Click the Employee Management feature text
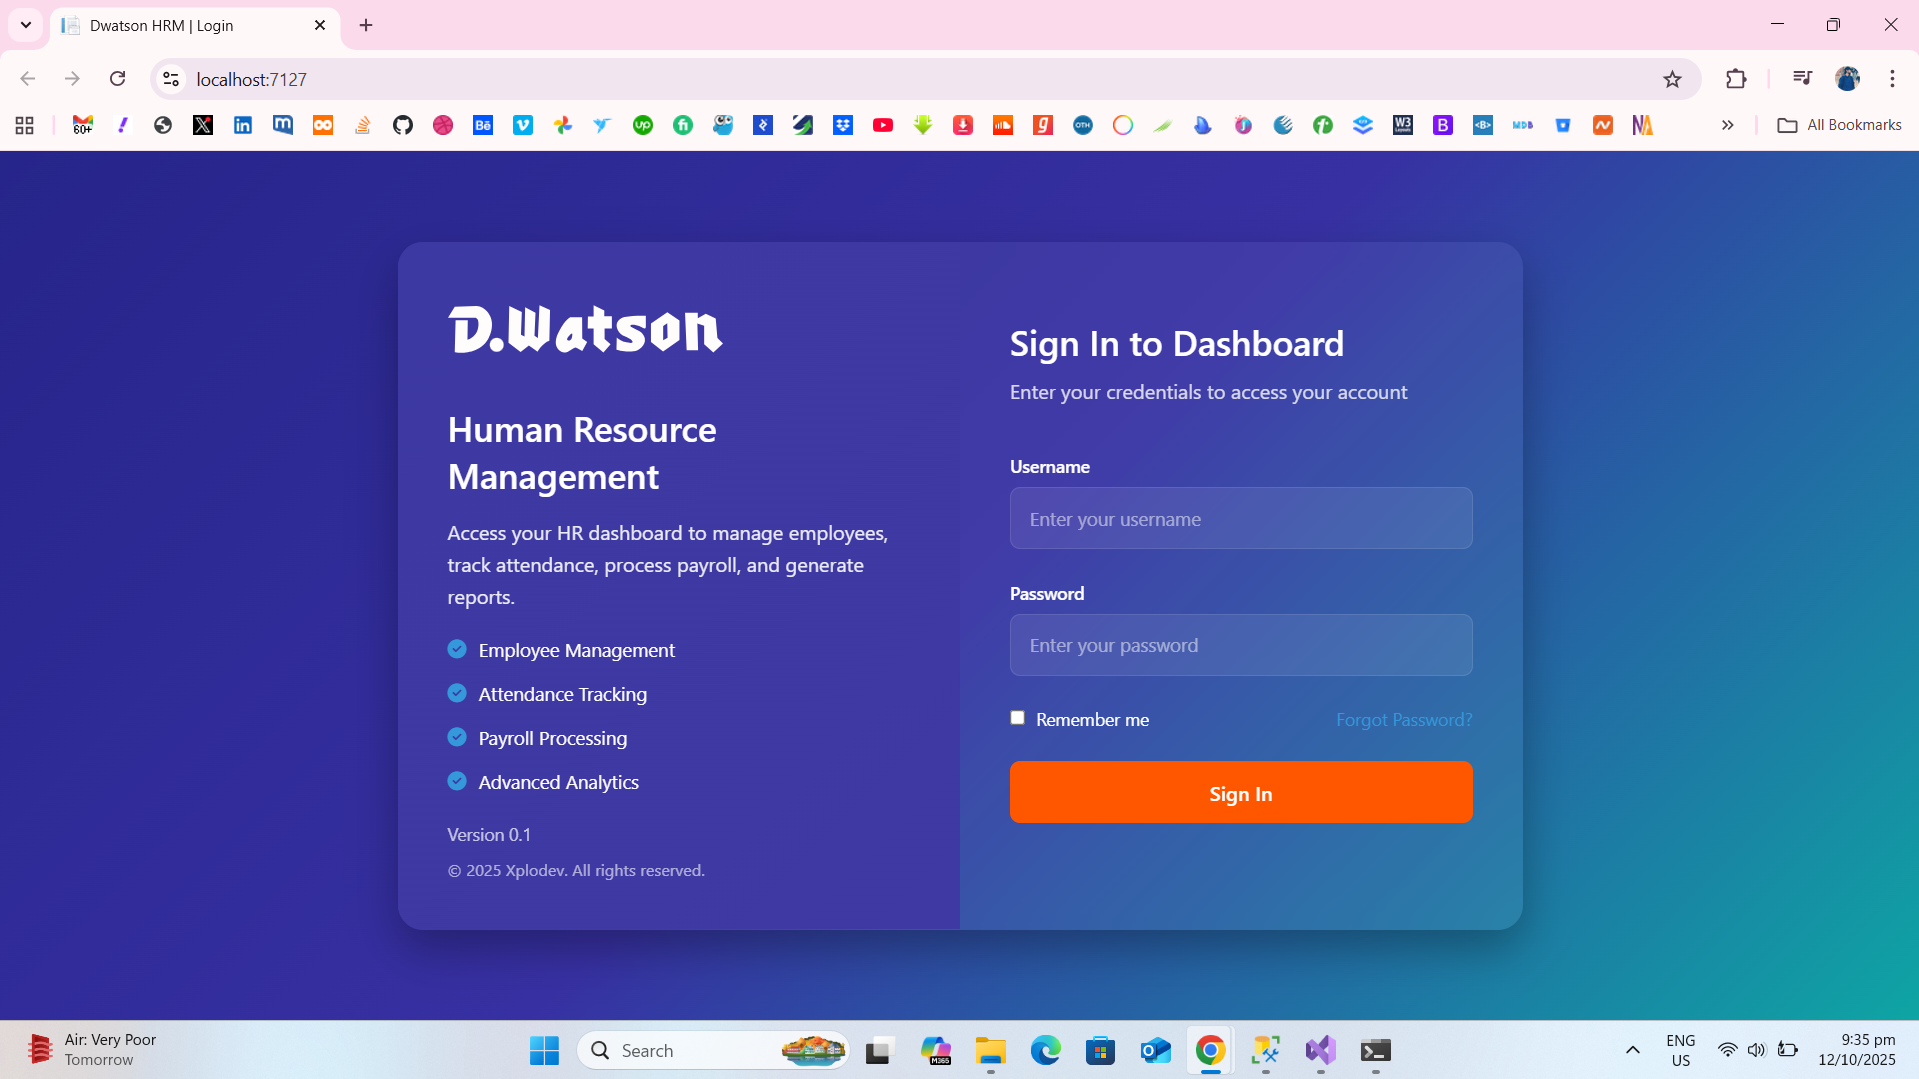 [x=576, y=651]
